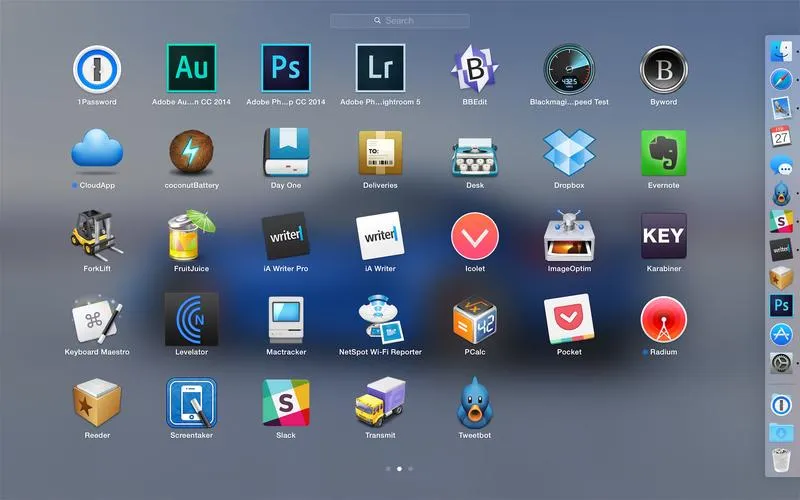The image size is (800, 500).
Task: Launch CloudApp from Launchpad
Action: [97, 148]
